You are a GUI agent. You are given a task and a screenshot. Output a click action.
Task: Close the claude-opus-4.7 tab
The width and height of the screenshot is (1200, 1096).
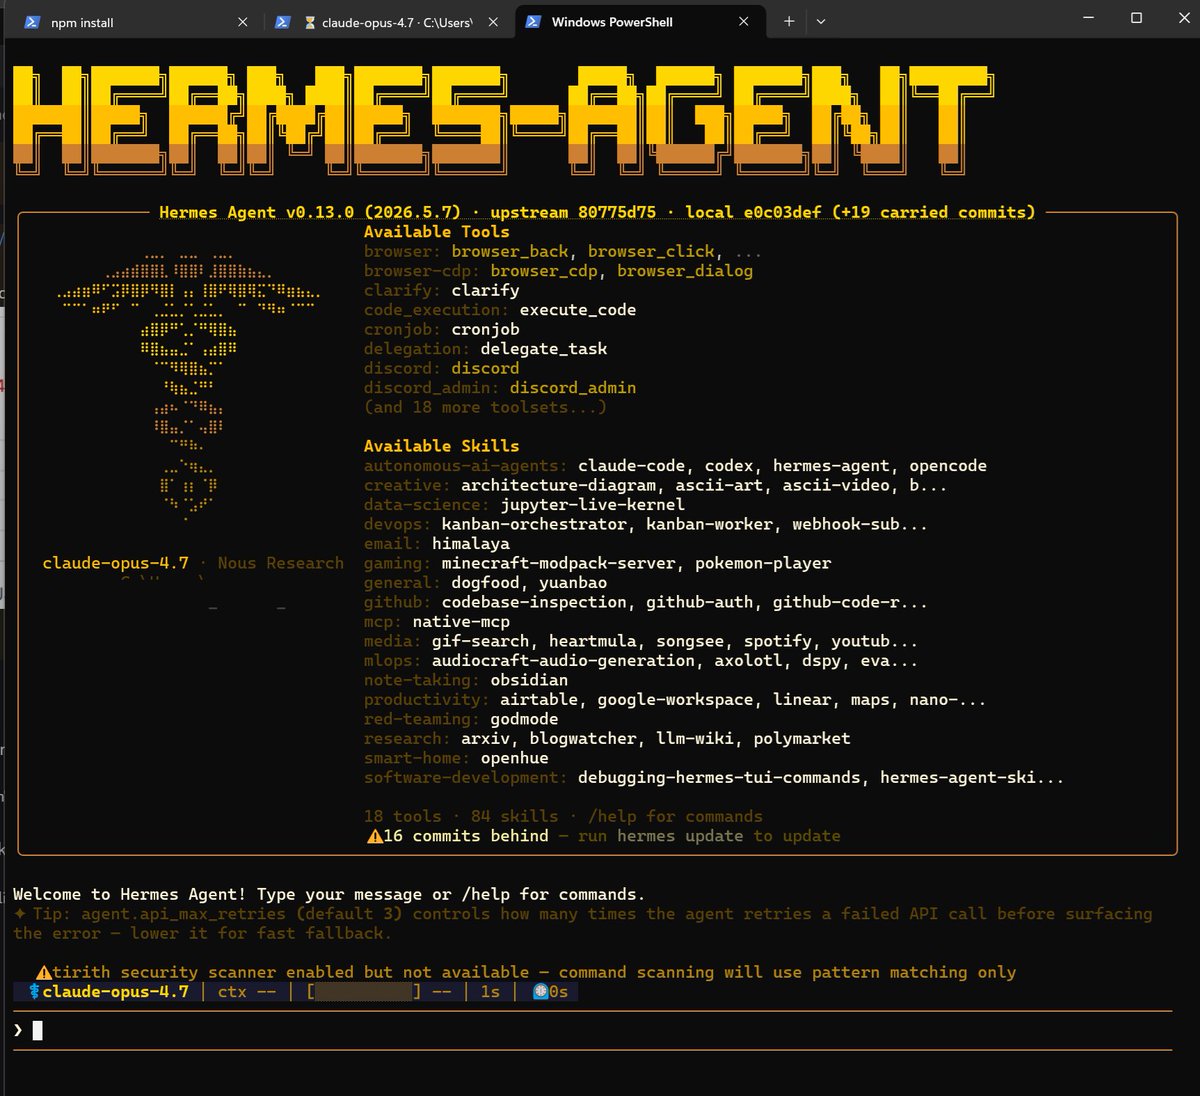493,22
